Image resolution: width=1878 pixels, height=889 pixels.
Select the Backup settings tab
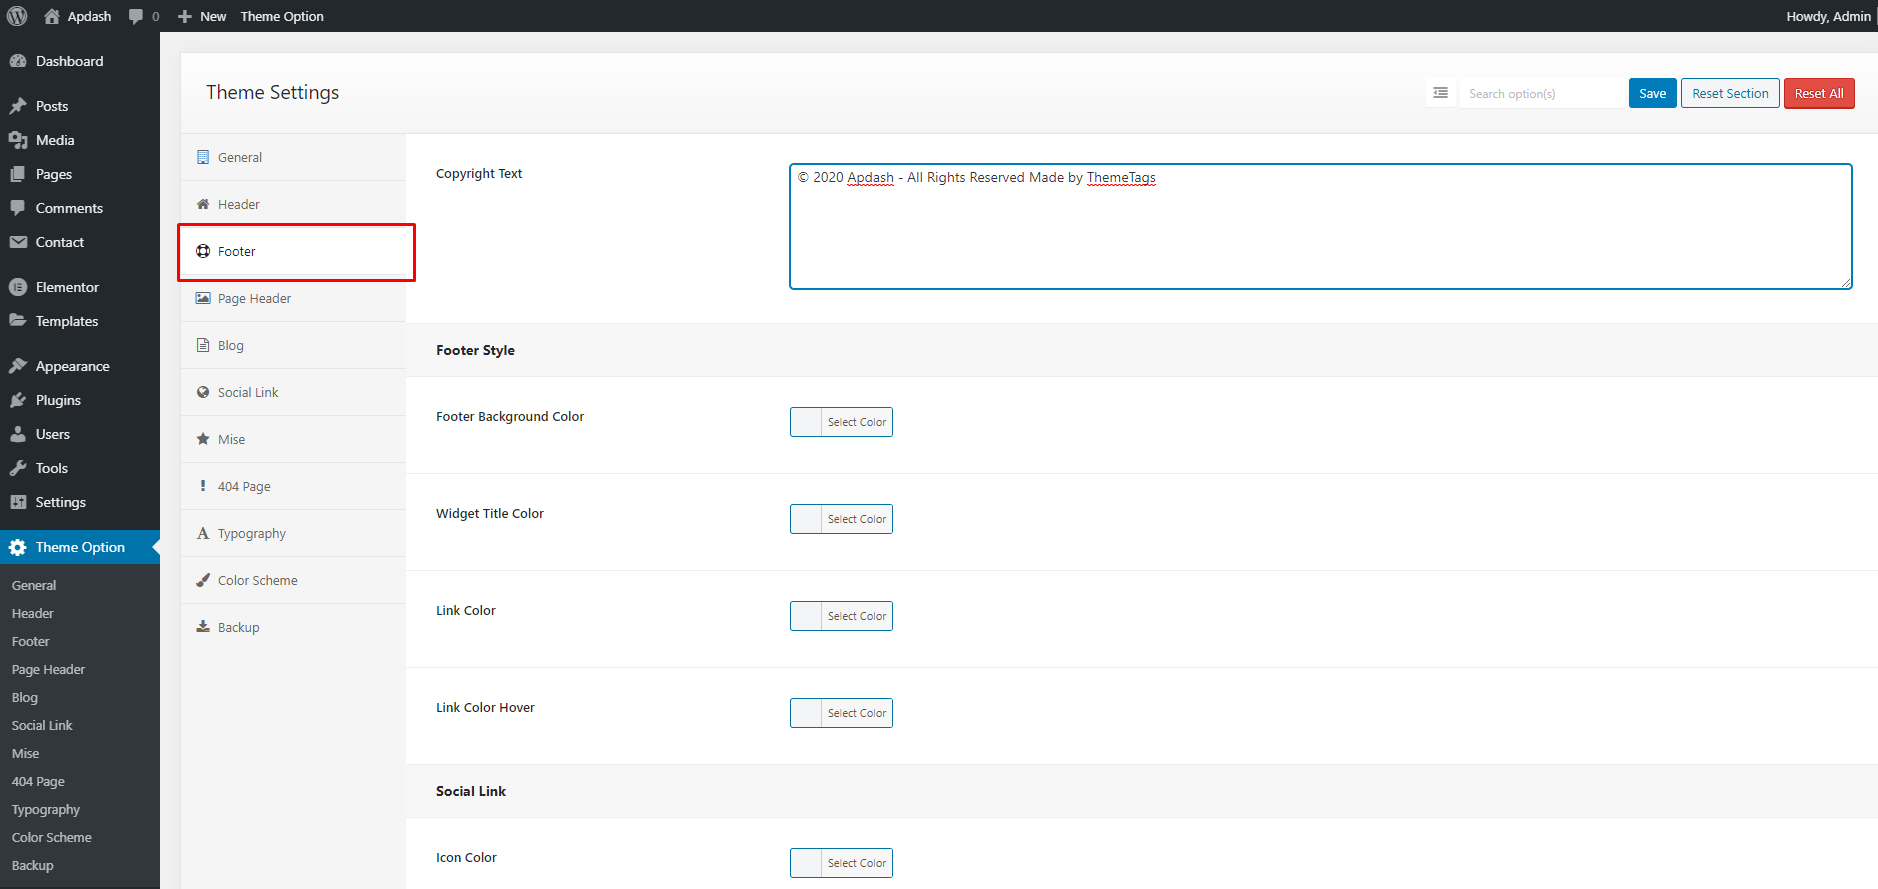(x=238, y=628)
